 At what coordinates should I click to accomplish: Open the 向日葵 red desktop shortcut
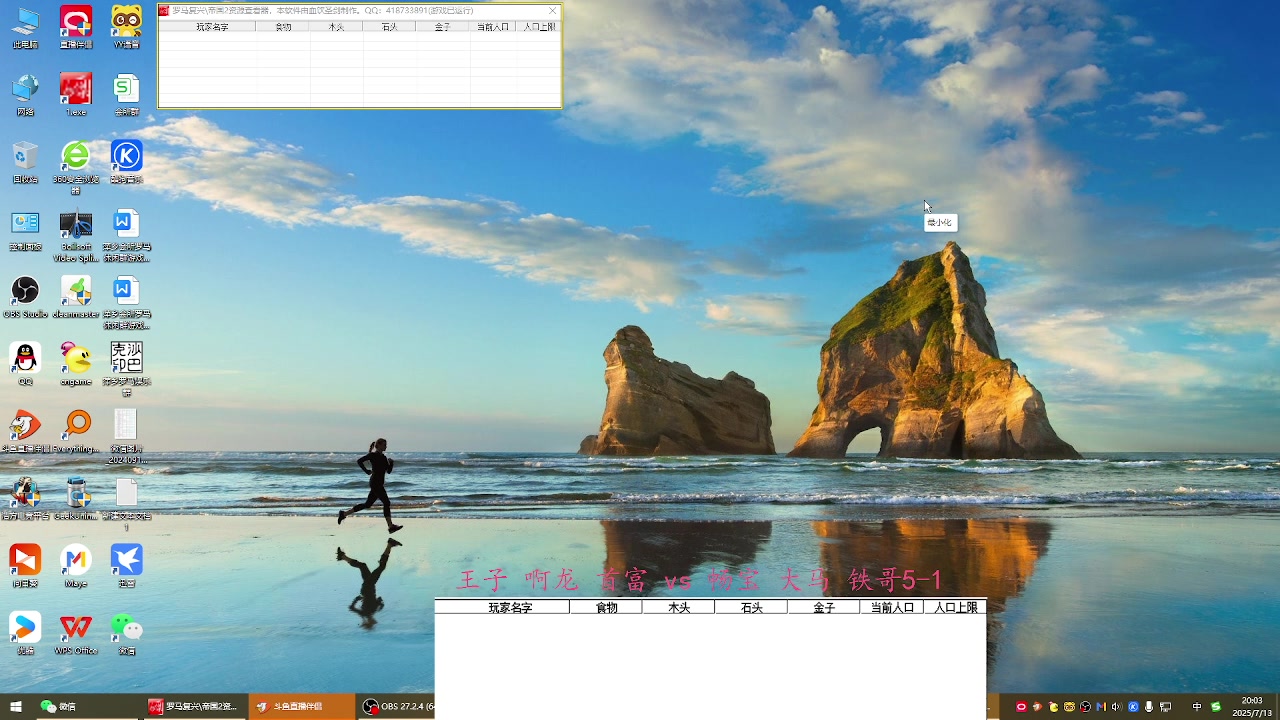coord(25,566)
